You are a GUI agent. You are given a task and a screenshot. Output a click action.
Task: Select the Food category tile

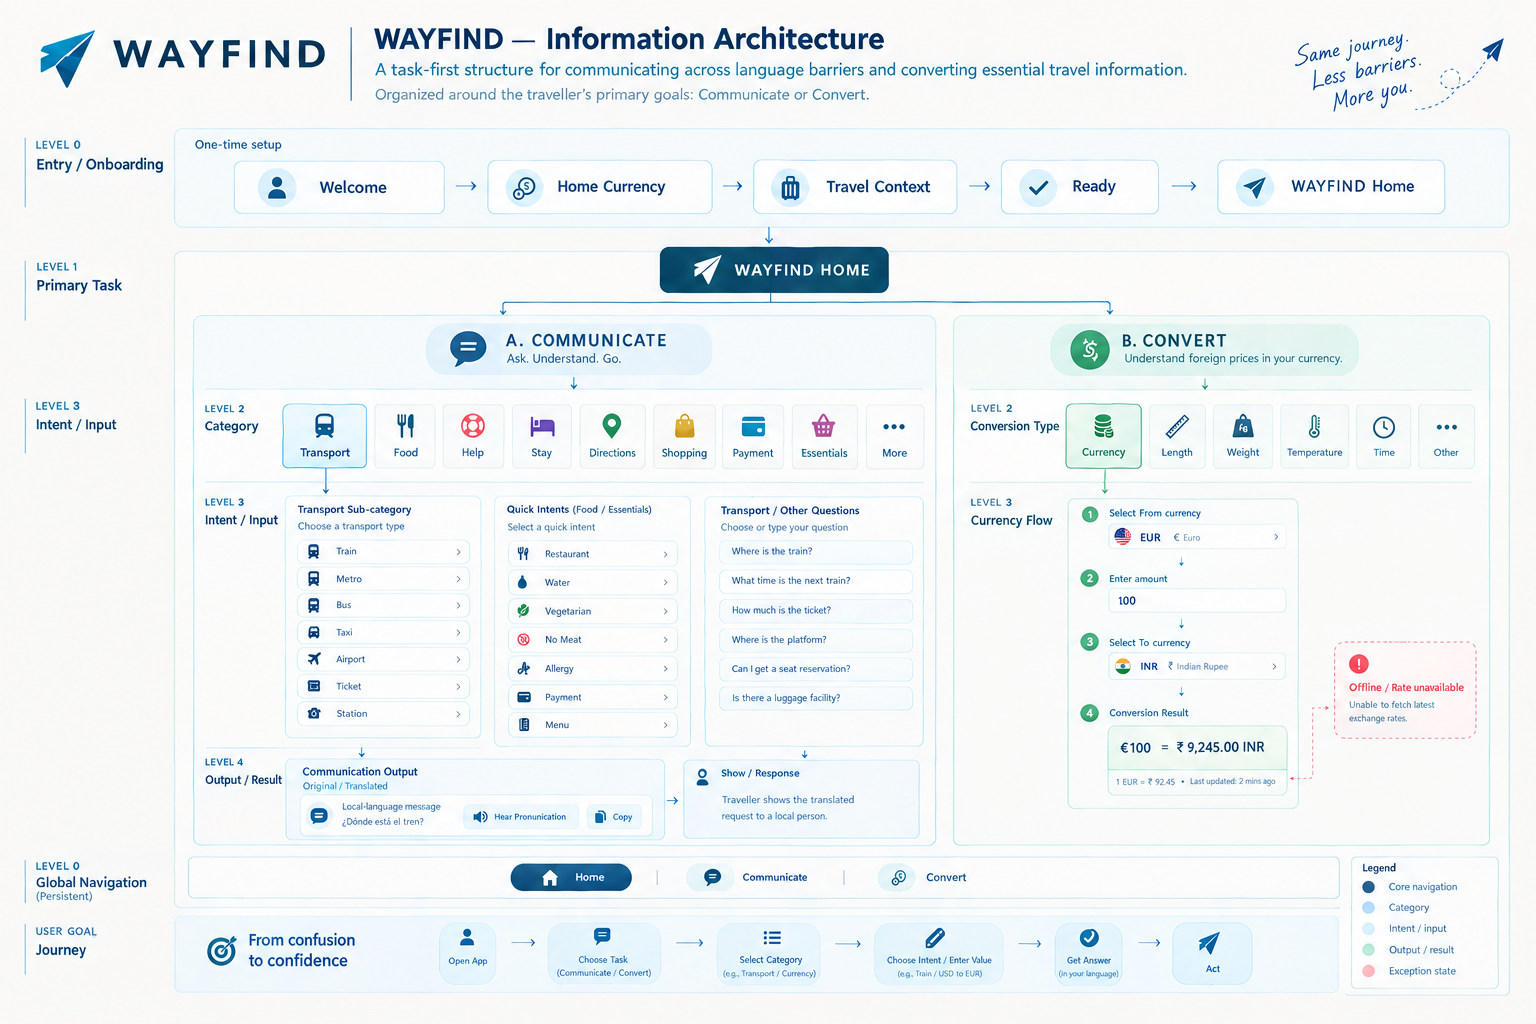pyautogui.click(x=405, y=436)
